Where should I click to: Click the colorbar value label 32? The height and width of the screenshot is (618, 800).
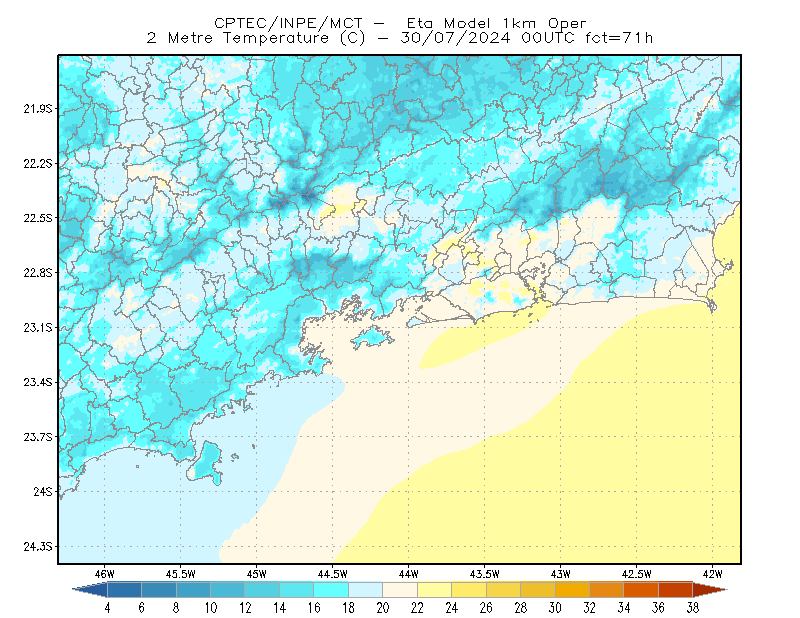click(589, 608)
